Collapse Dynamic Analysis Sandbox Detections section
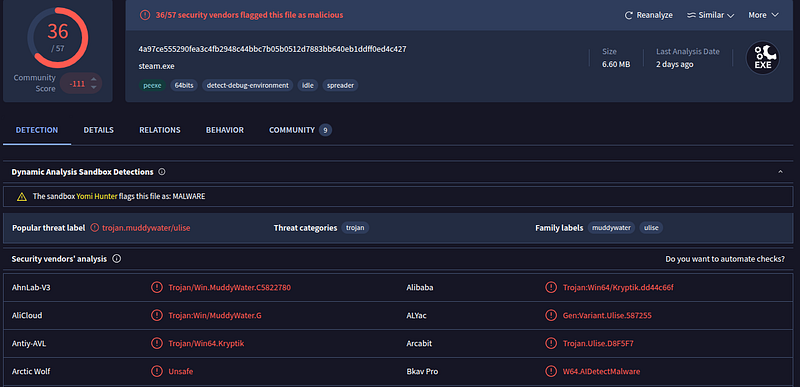Image resolution: width=800 pixels, height=387 pixels. [780, 172]
